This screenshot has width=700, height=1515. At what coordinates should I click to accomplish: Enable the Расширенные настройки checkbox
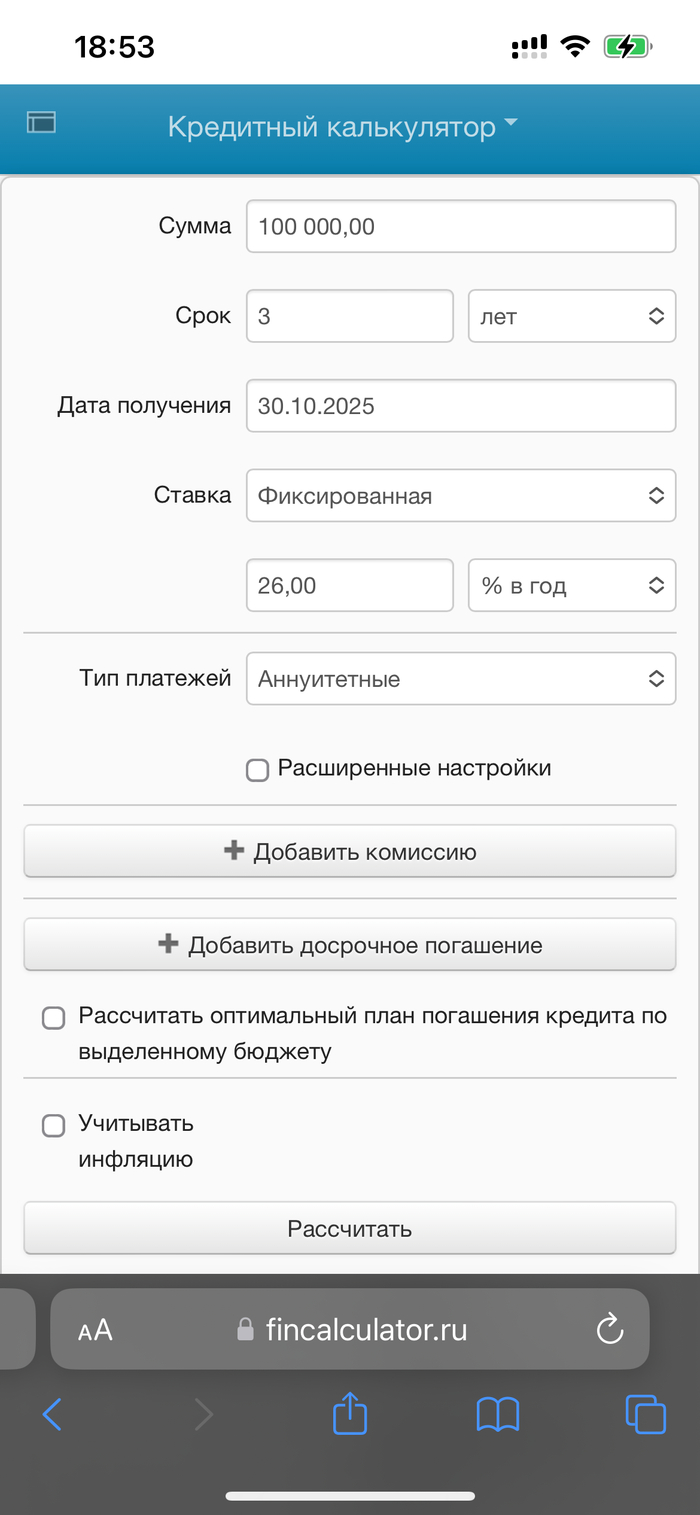tap(258, 770)
